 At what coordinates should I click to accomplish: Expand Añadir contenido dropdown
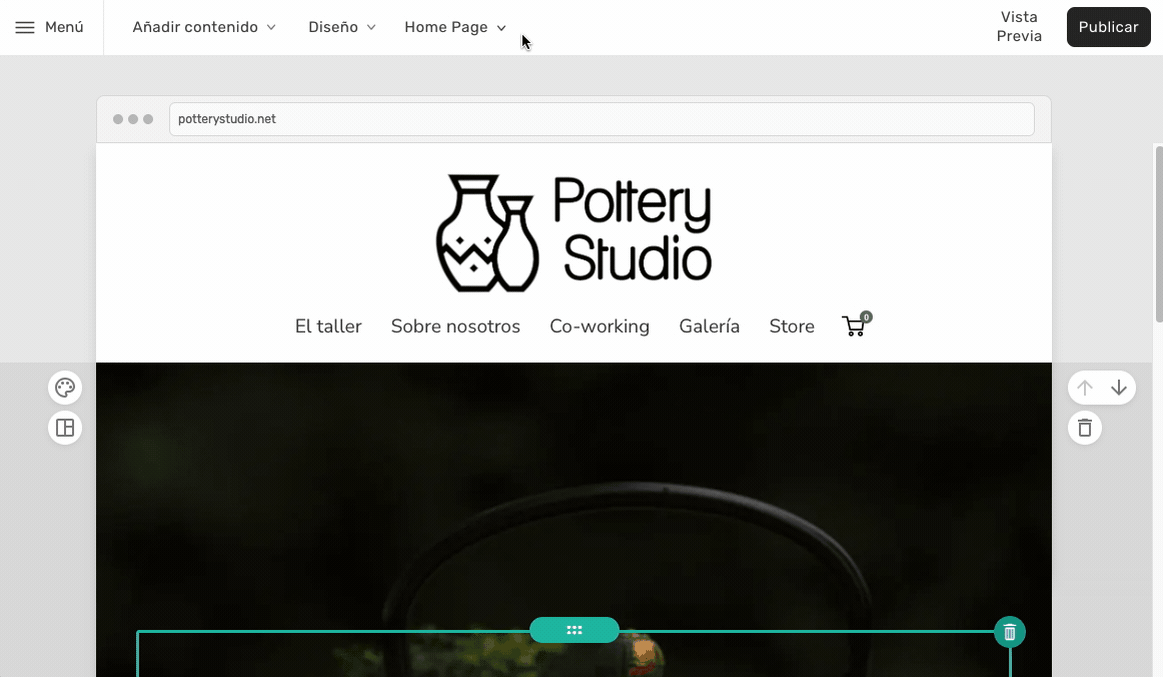pos(204,27)
